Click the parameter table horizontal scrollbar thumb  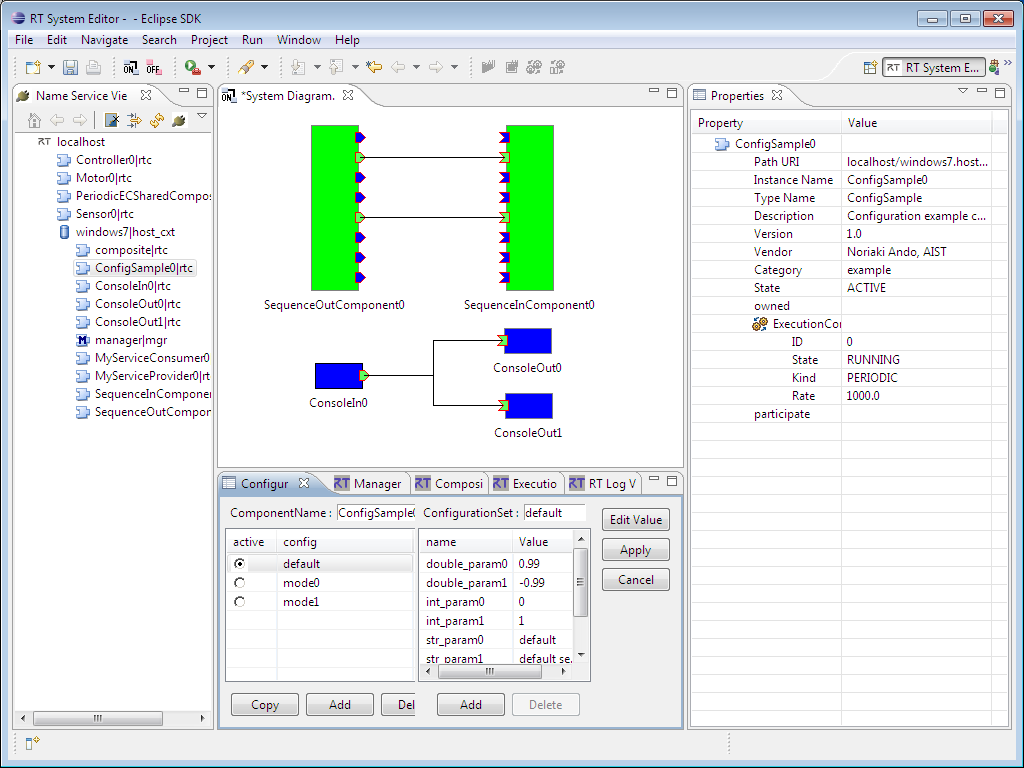(490, 671)
